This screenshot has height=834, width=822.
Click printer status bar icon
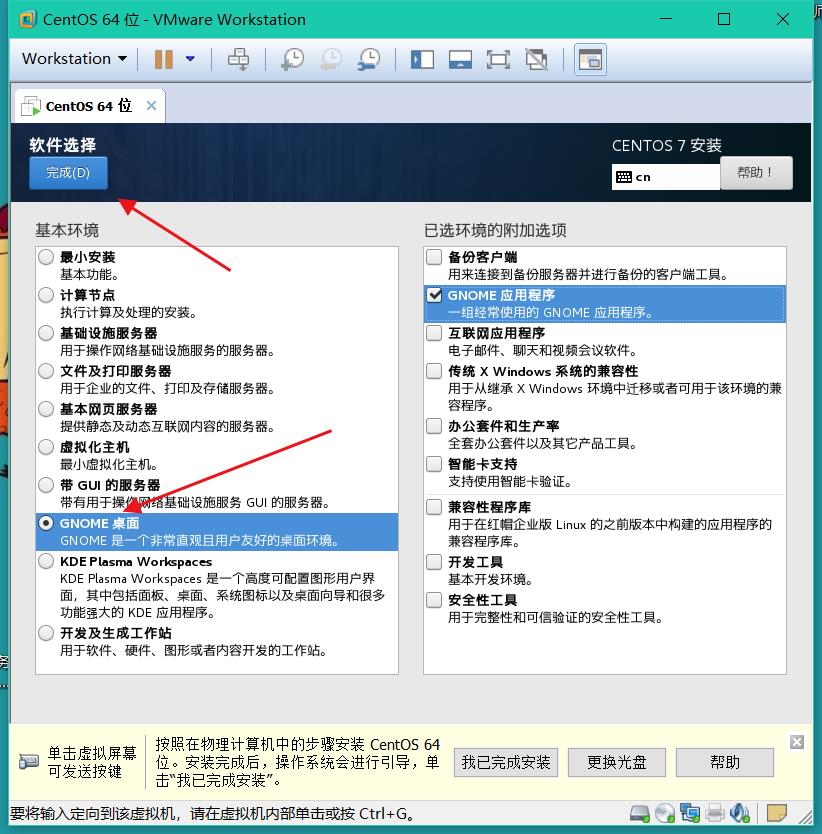click(715, 813)
